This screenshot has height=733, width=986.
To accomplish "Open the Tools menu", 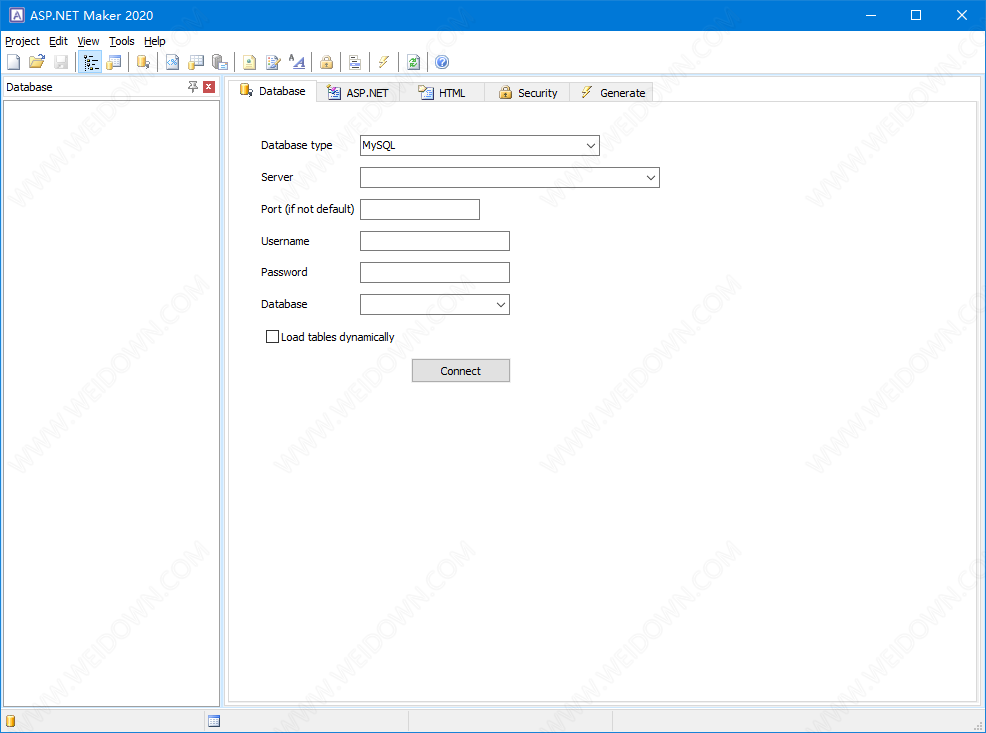I will 121,41.
